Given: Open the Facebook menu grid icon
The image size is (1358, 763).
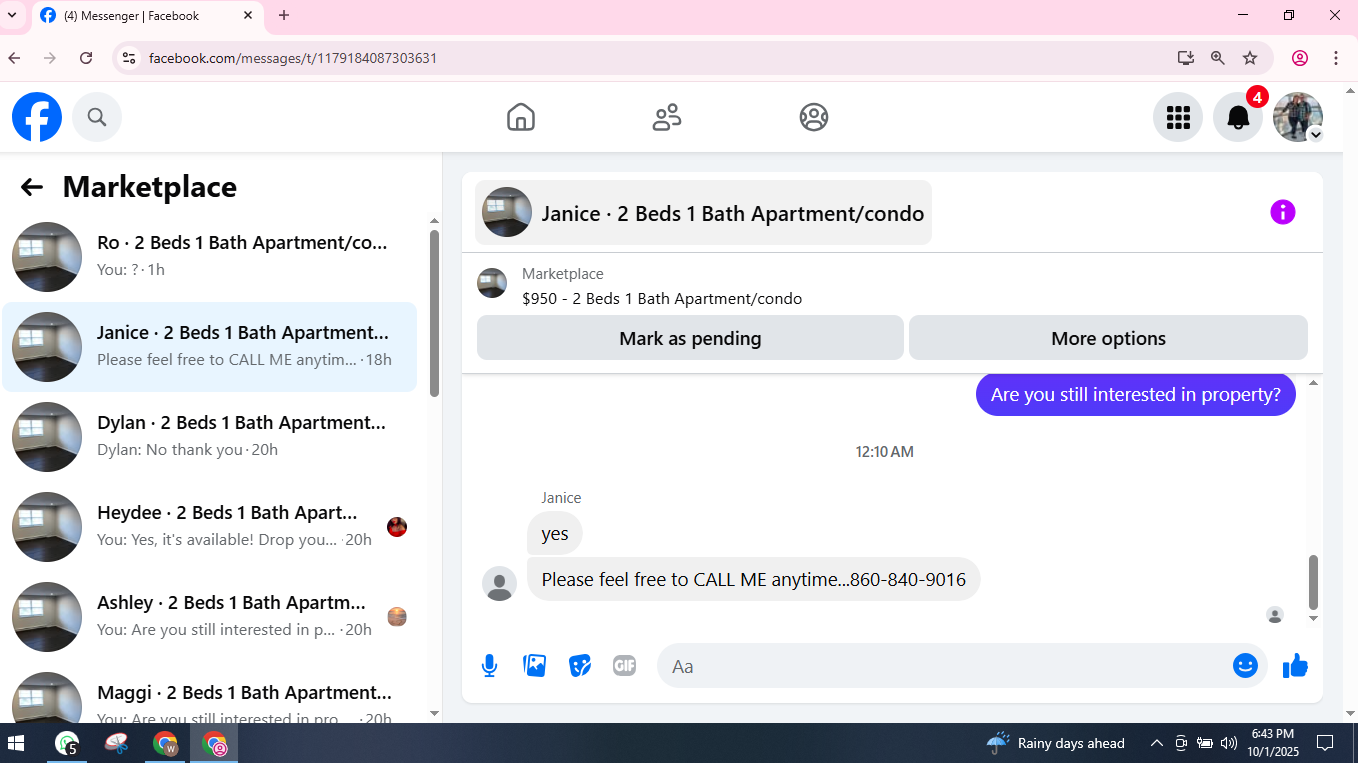Looking at the screenshot, I should (1178, 117).
